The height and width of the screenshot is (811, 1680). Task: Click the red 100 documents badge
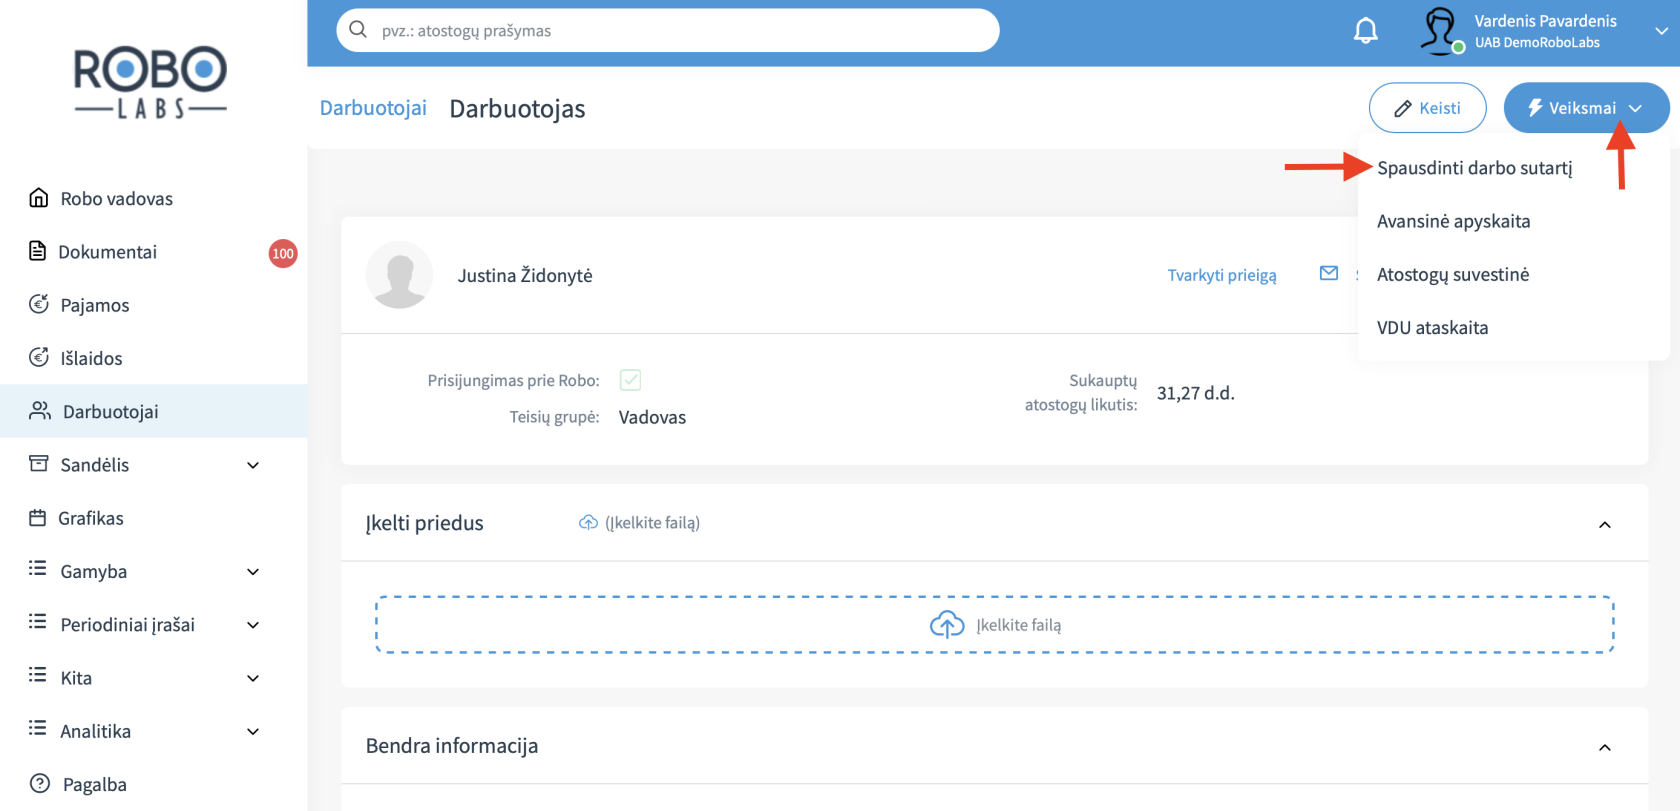(283, 253)
